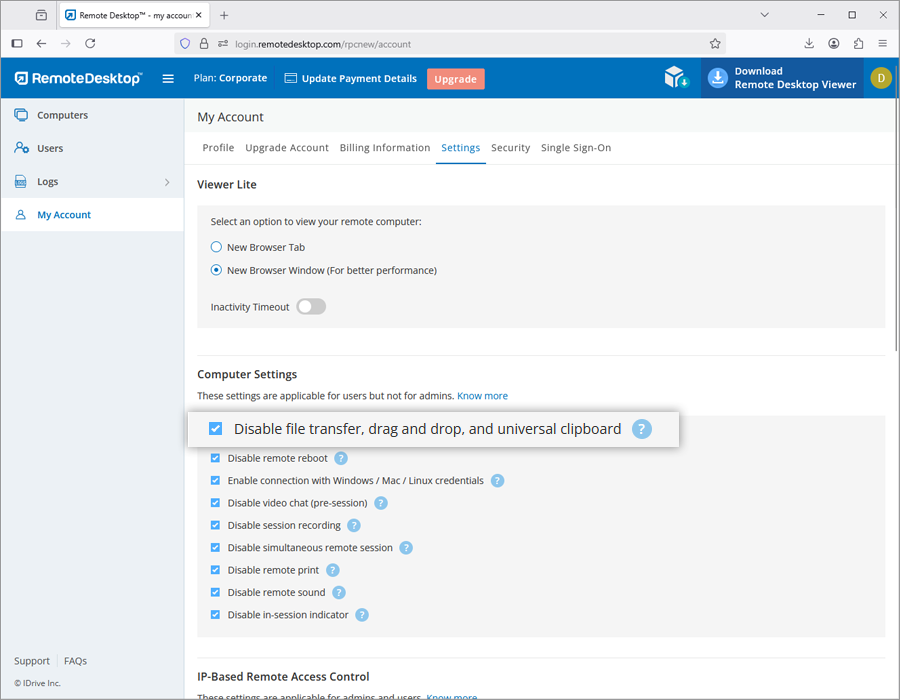This screenshot has height=700, width=900.
Task: Bookmark this page with star icon
Action: click(x=715, y=44)
